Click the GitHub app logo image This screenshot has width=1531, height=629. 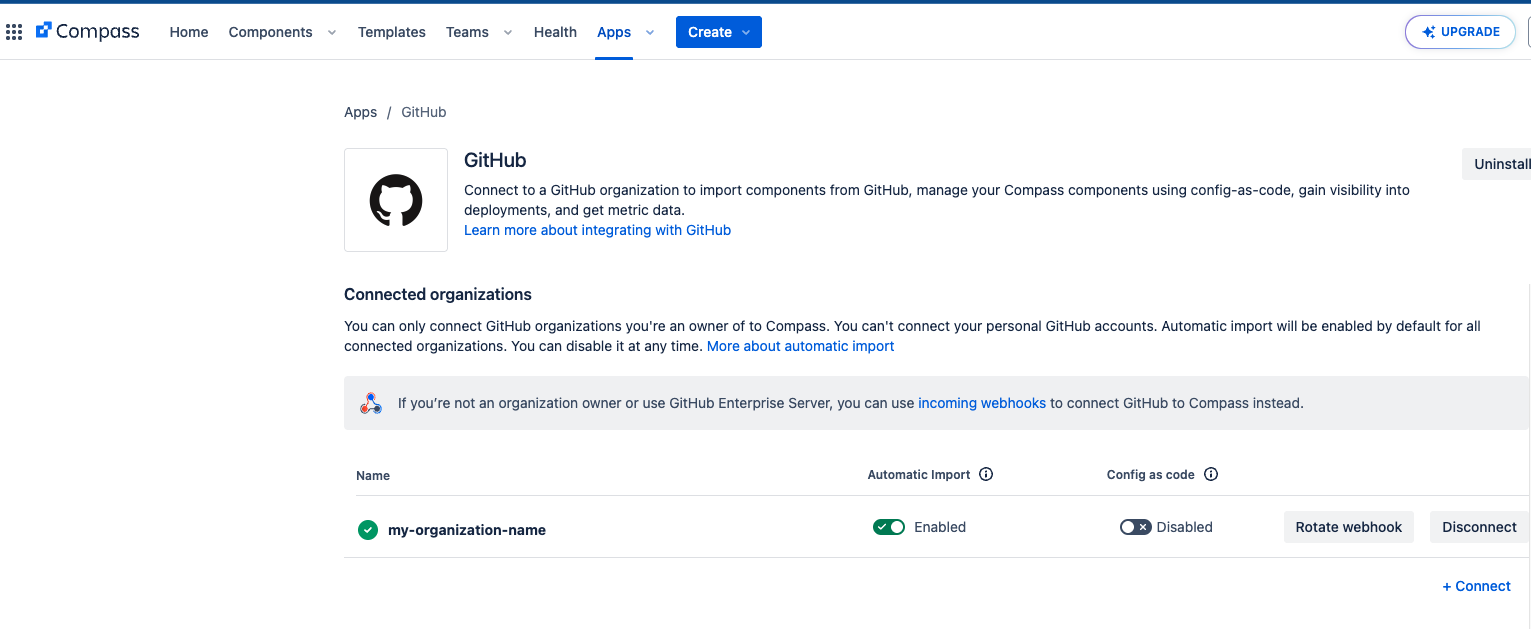[395, 199]
